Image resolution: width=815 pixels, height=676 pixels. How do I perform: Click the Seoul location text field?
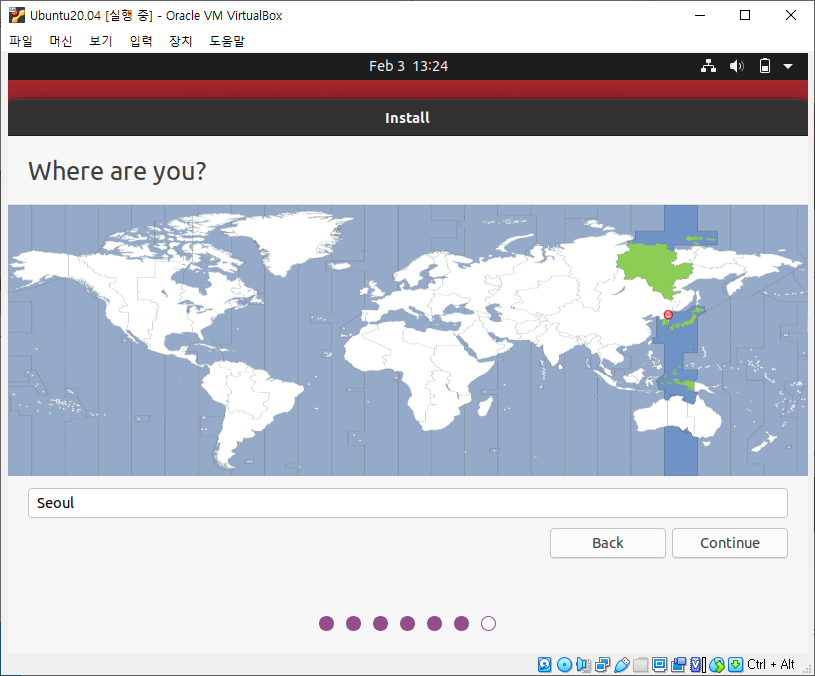tap(408, 503)
